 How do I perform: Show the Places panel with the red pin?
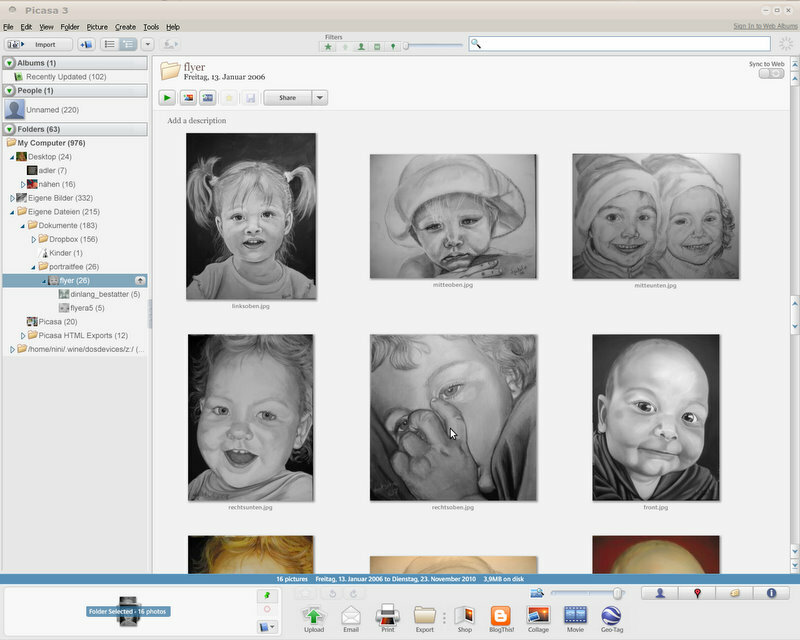(x=697, y=593)
